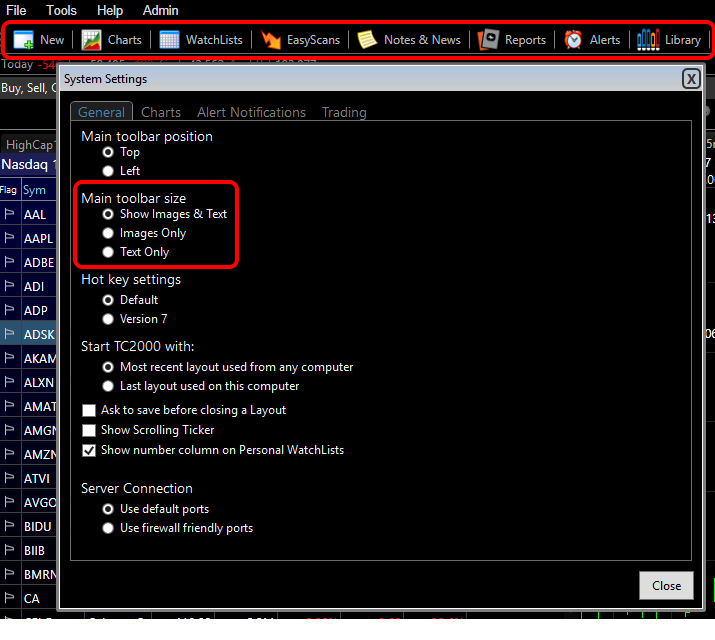Switch to the Trading settings tab

pyautogui.click(x=344, y=112)
